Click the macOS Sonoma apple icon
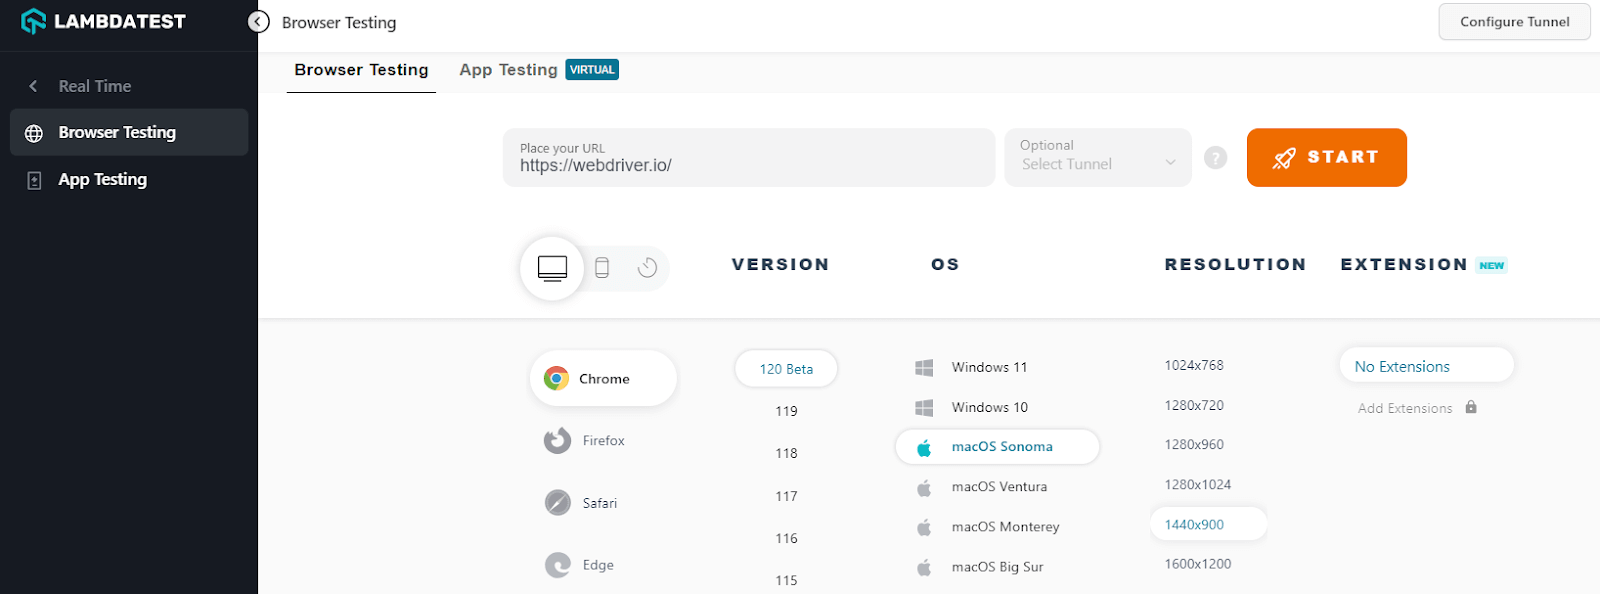 tap(924, 447)
